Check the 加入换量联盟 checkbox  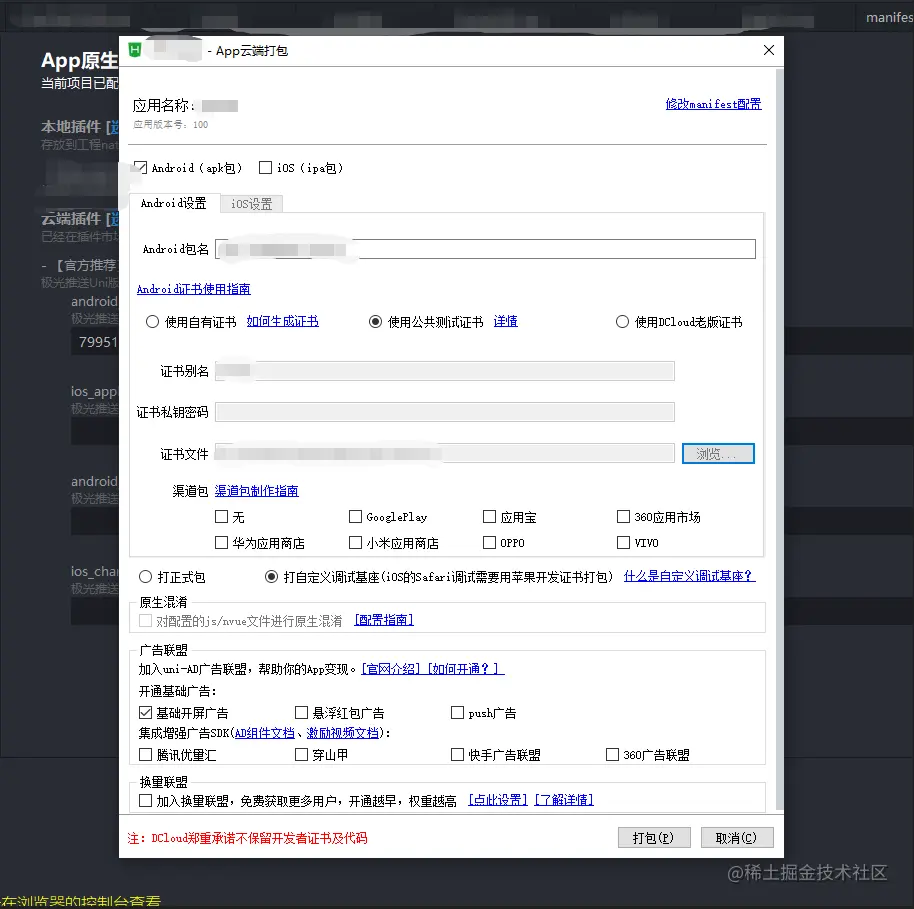[x=145, y=801]
